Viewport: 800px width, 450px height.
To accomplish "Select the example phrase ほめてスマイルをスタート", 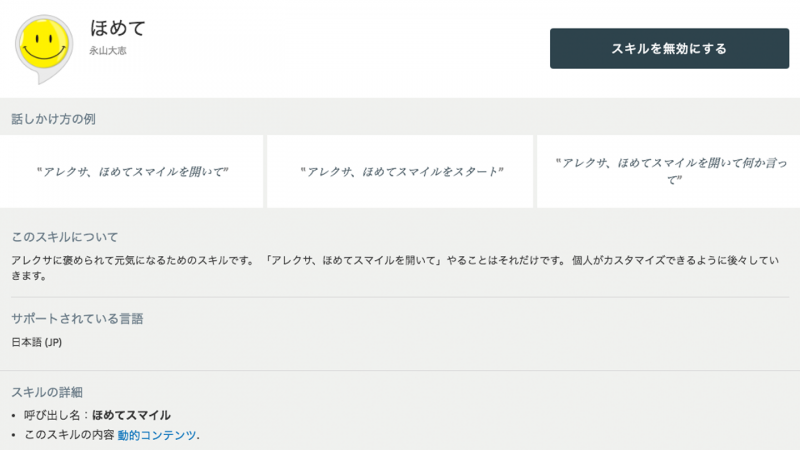I will tap(401, 171).
